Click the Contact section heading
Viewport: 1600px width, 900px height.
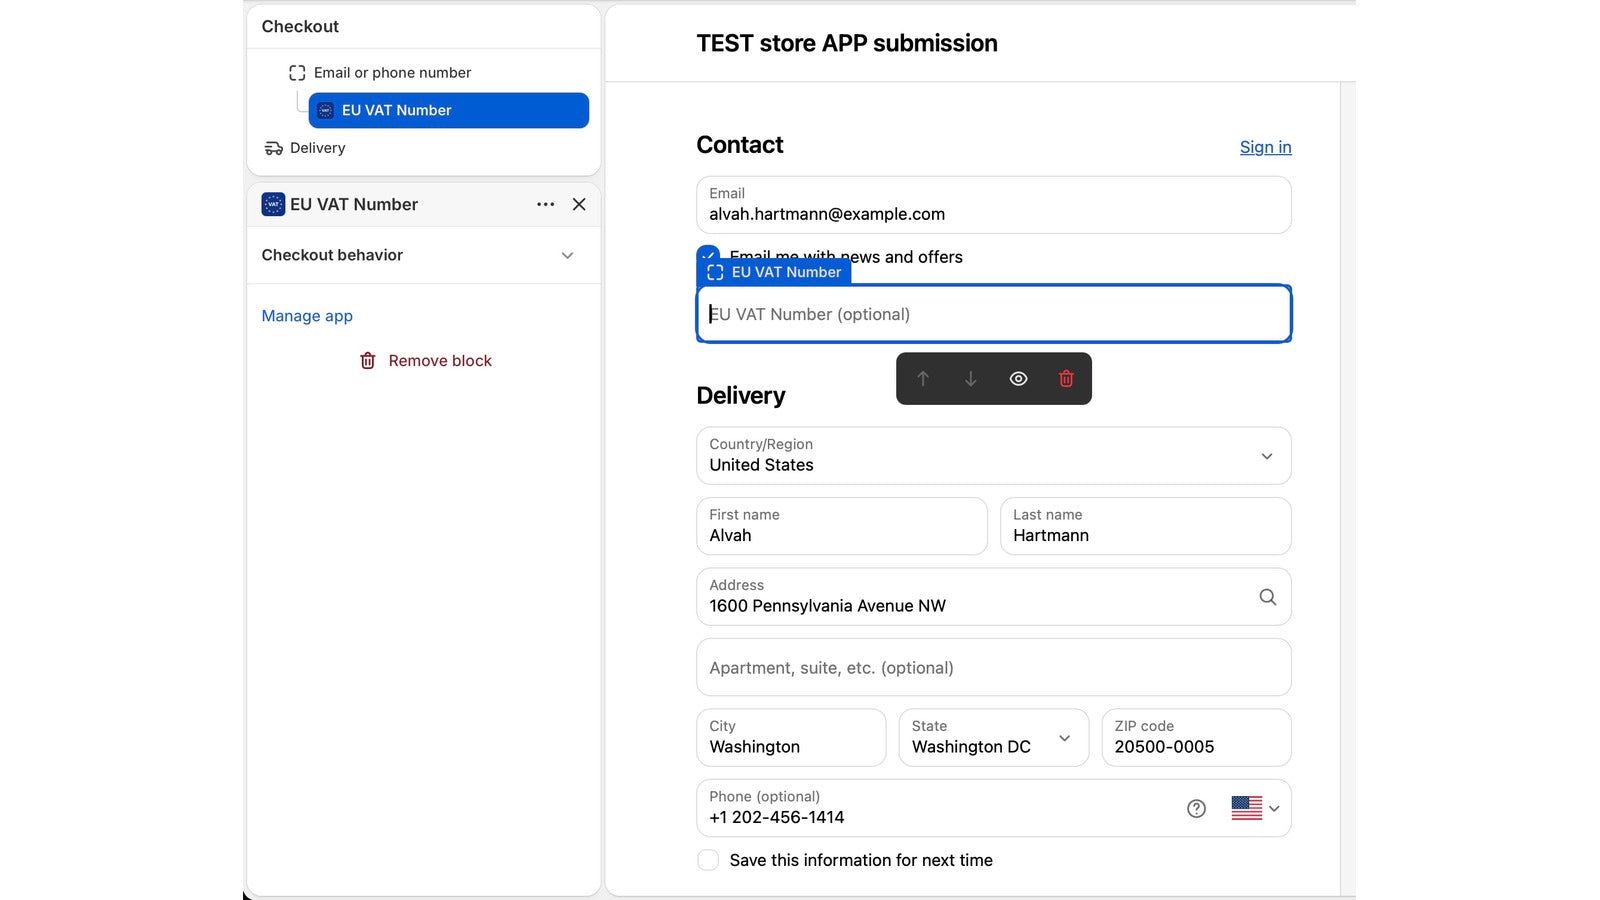pyautogui.click(x=740, y=145)
